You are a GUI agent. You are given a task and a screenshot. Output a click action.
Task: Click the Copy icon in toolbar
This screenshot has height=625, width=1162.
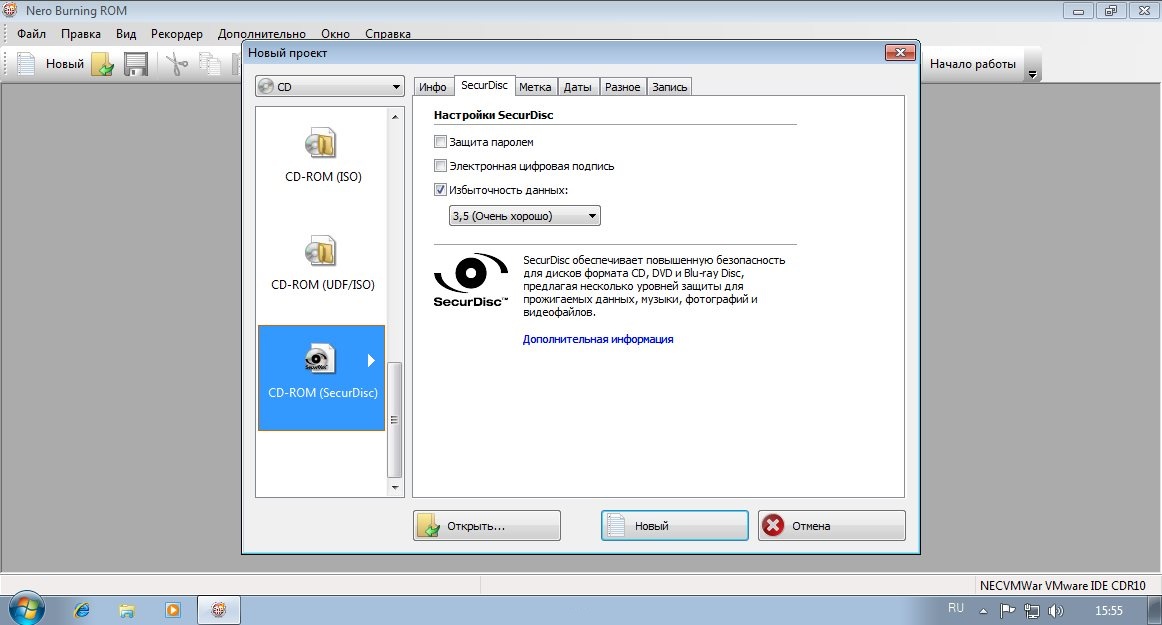coord(210,64)
